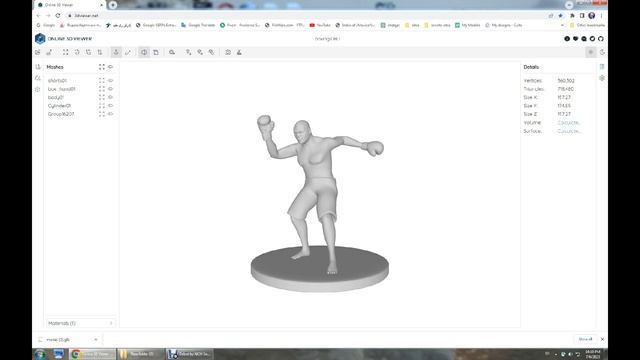
Task: Select perspective camera mode
Action: [x=144, y=52]
